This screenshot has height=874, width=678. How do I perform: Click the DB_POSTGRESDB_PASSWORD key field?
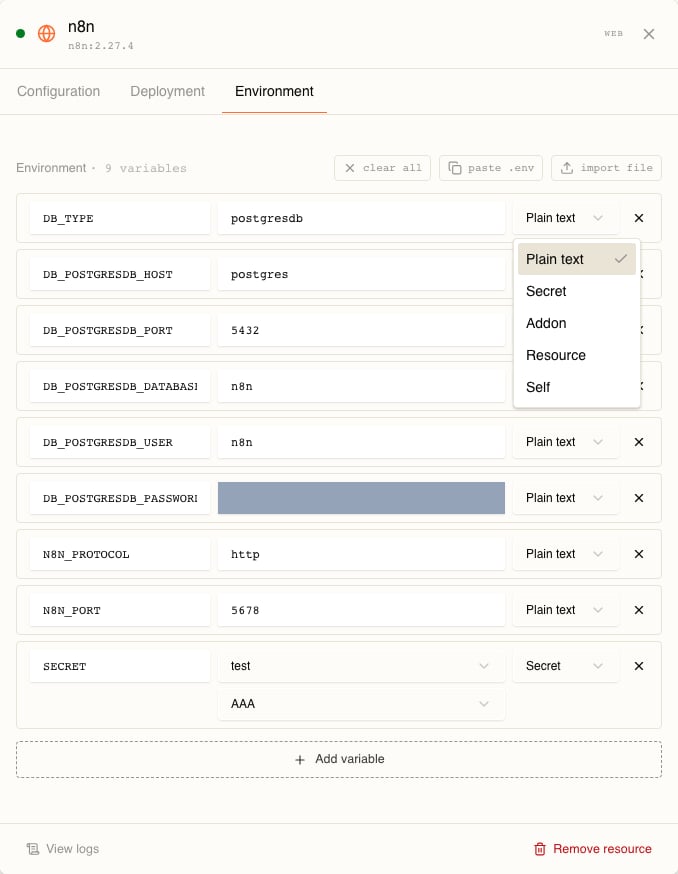120,498
